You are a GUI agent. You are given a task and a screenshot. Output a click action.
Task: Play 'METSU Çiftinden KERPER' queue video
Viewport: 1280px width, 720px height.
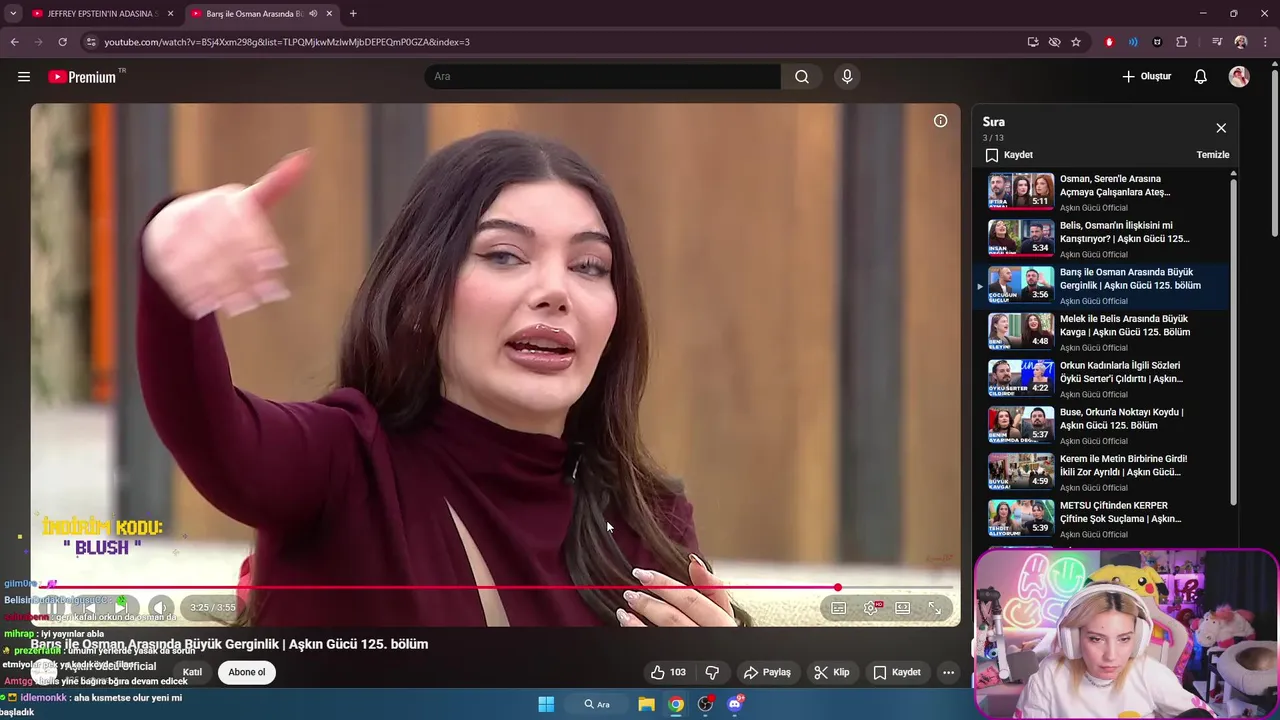click(x=1102, y=519)
